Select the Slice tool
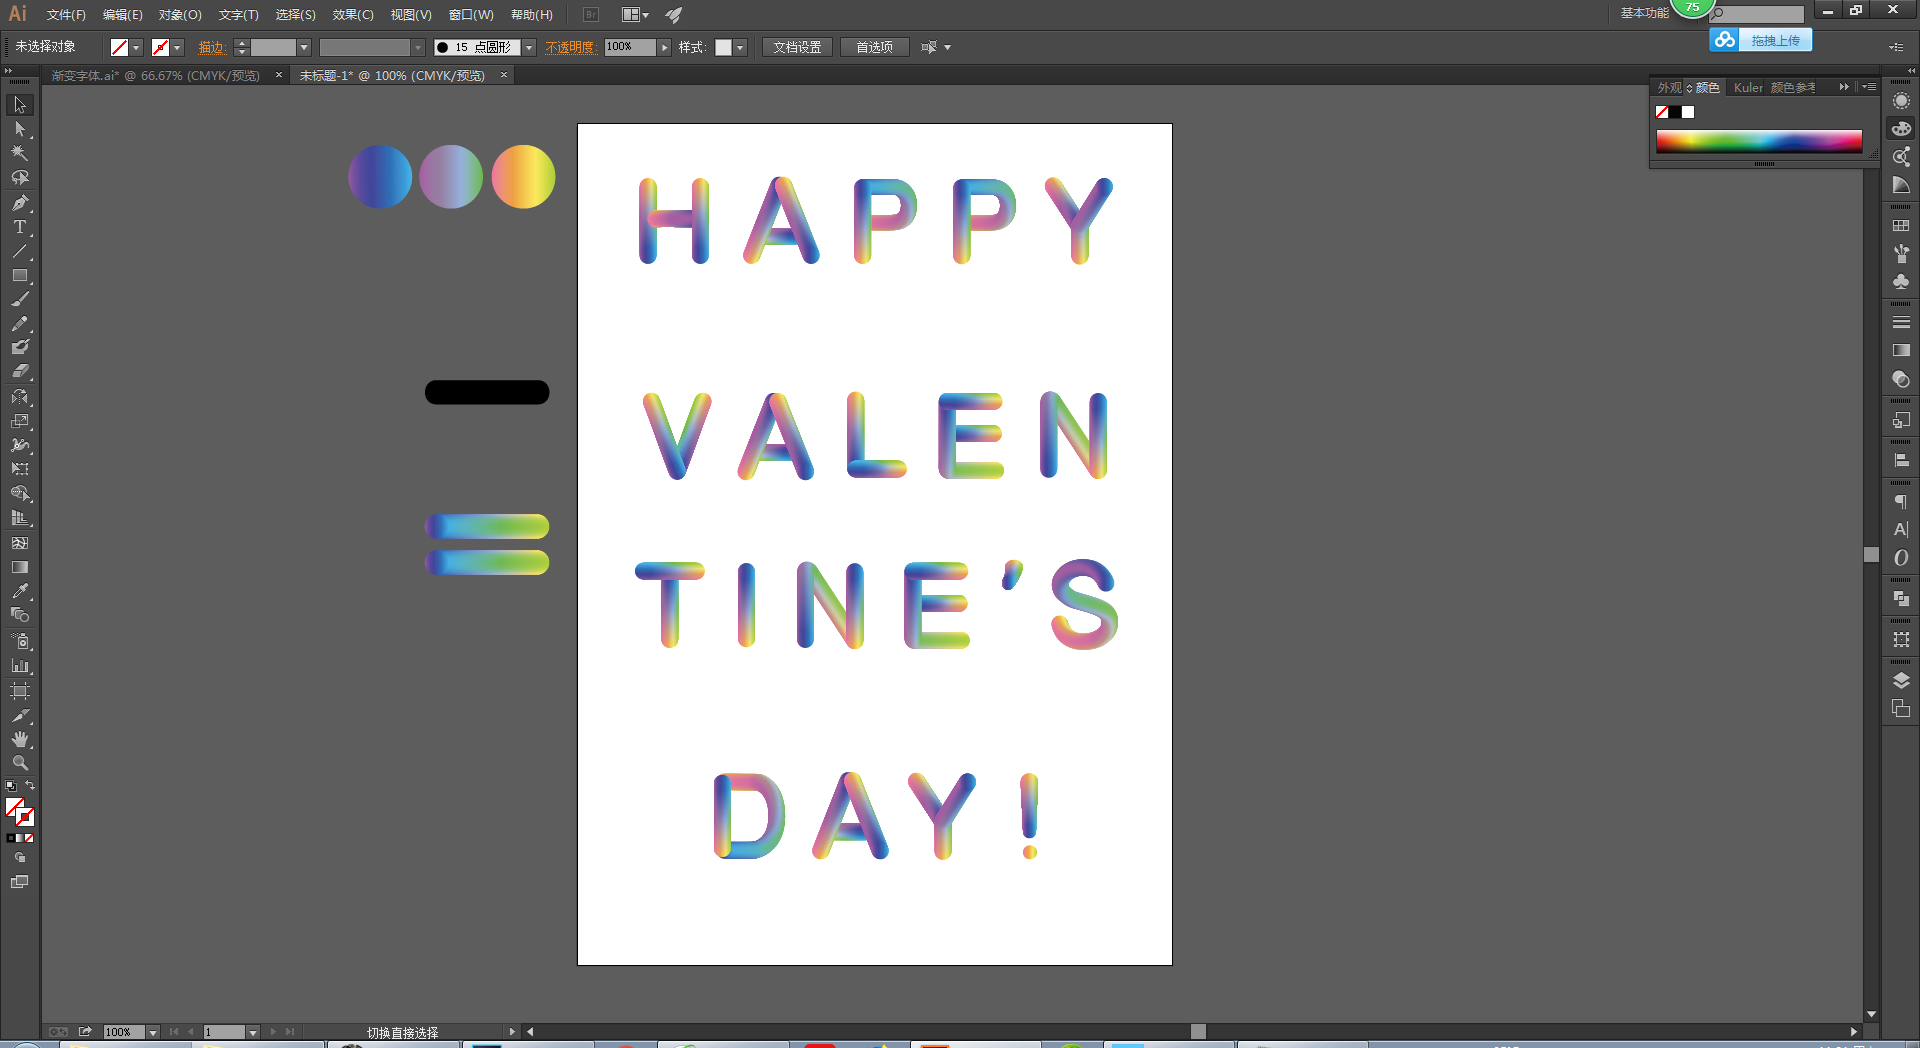 point(20,716)
